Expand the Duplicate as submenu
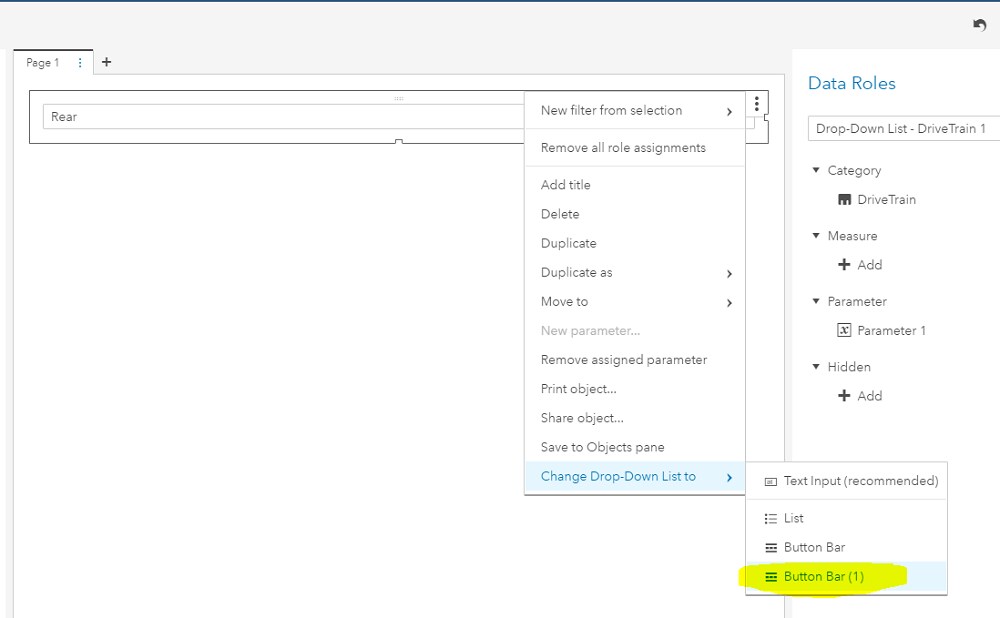 [x=634, y=273]
